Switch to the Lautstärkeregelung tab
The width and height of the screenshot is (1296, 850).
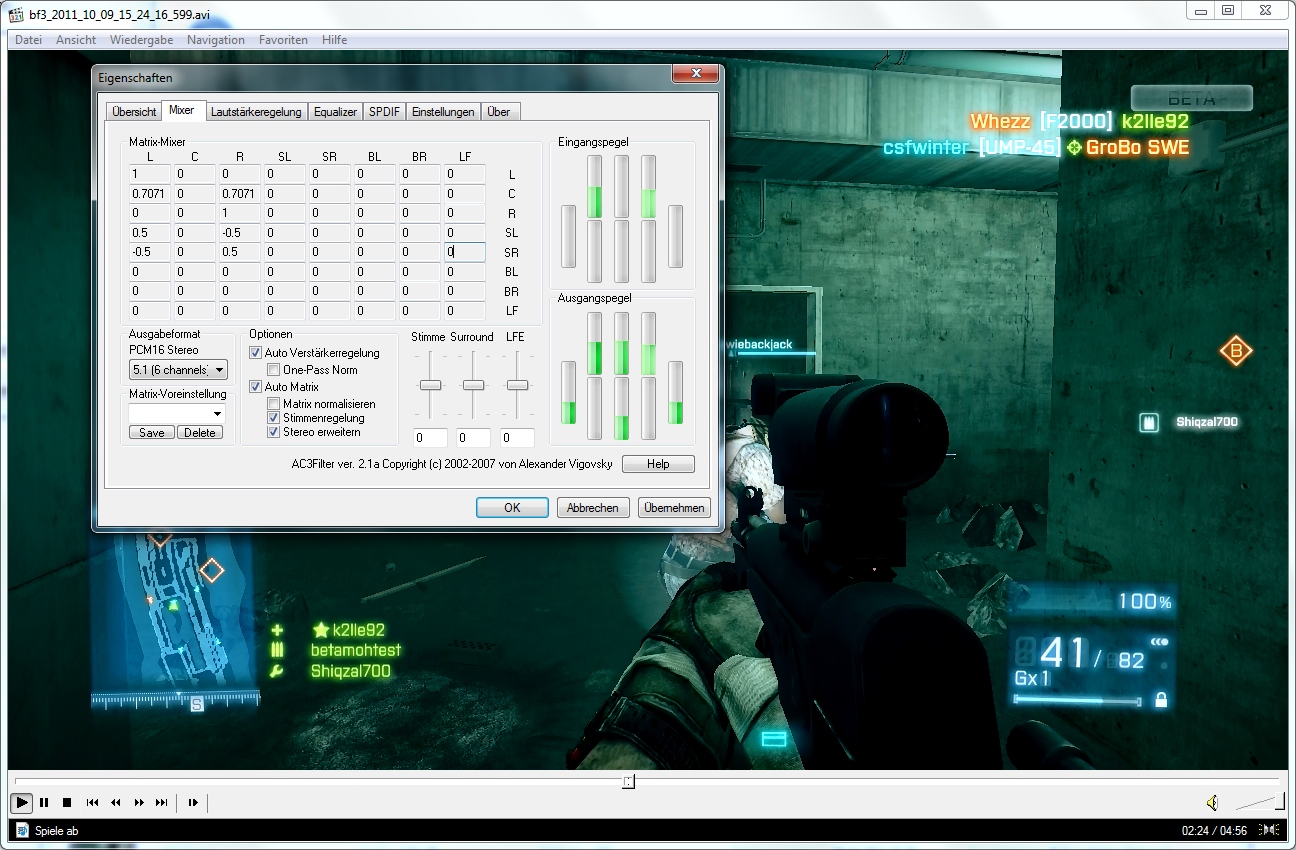pyautogui.click(x=256, y=112)
